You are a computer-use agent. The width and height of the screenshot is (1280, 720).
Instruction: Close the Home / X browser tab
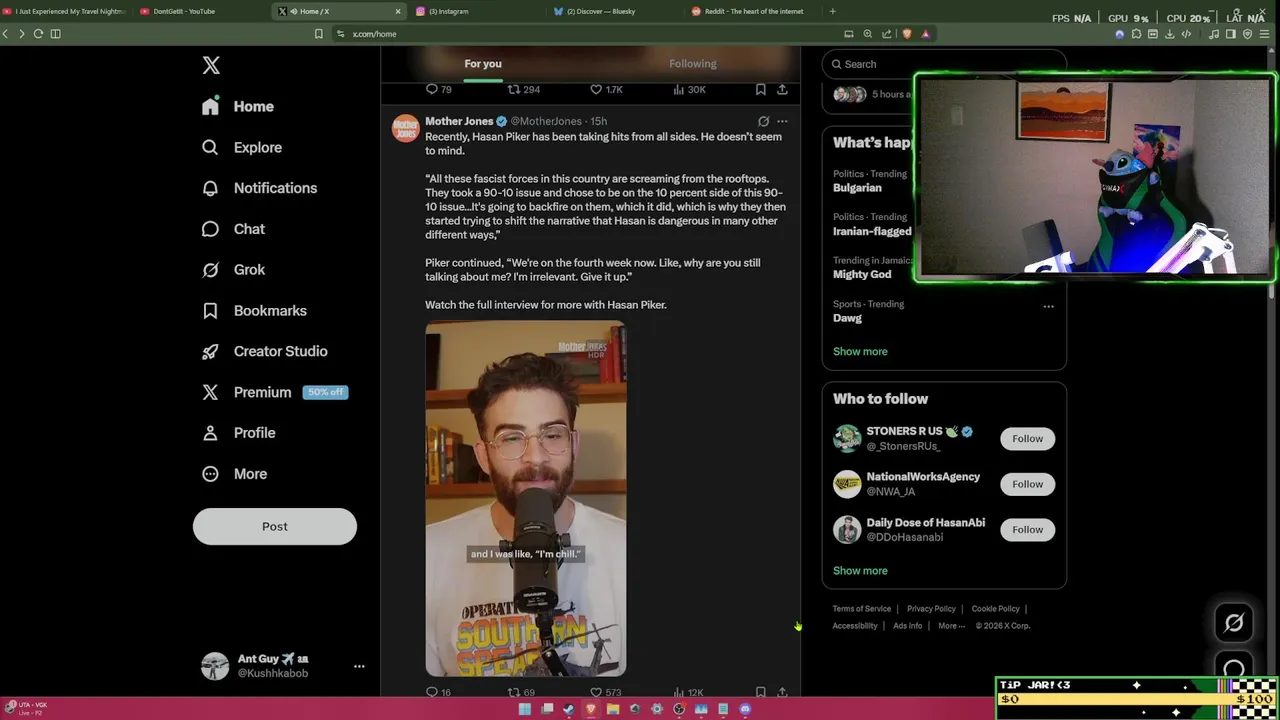point(398,11)
